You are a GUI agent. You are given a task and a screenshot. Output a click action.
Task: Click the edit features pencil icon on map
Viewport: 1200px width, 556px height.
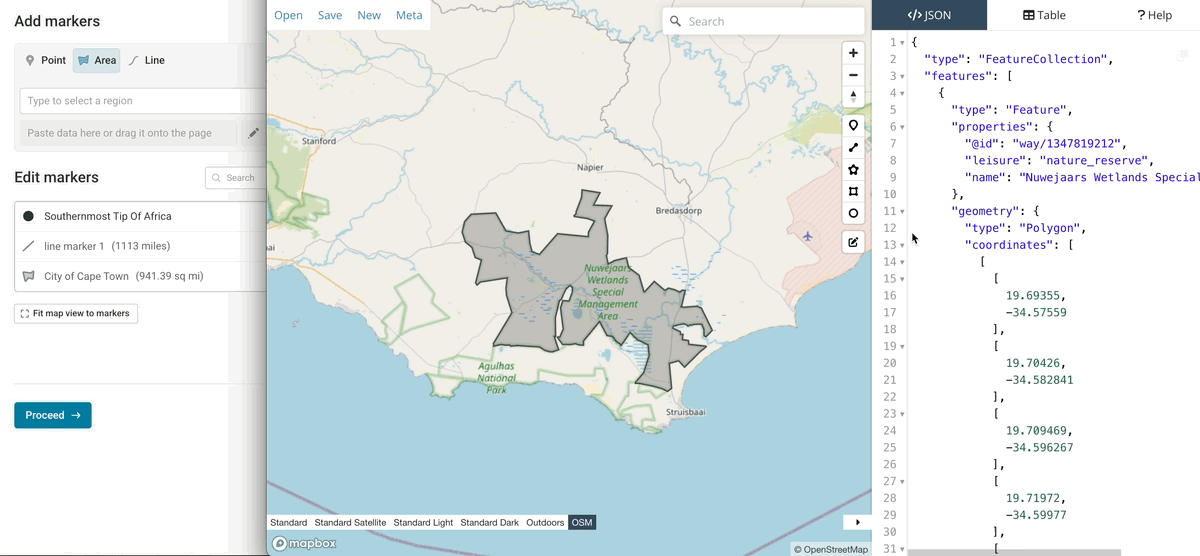(x=853, y=242)
